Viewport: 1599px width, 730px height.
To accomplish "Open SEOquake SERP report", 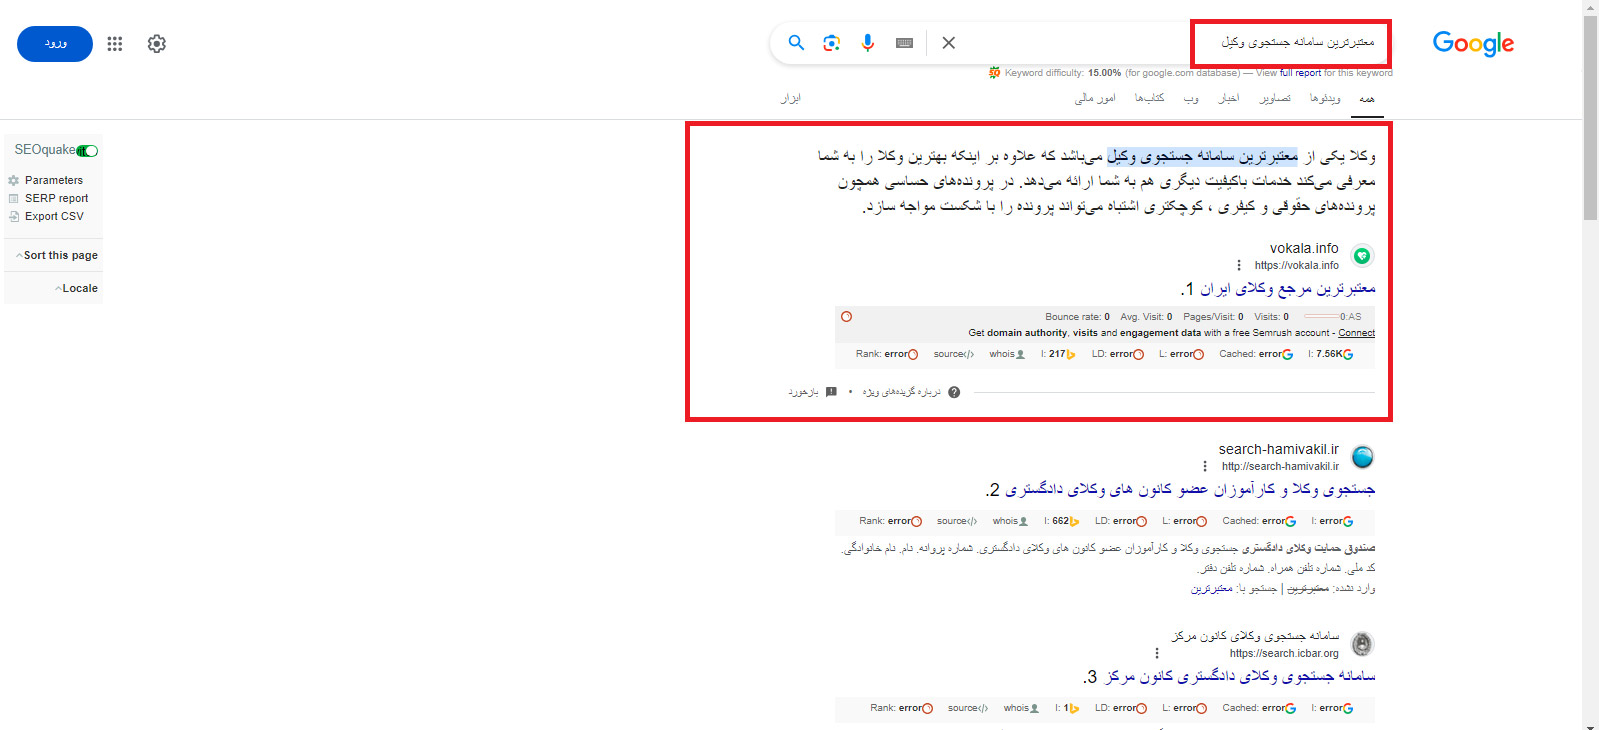I will pos(56,198).
